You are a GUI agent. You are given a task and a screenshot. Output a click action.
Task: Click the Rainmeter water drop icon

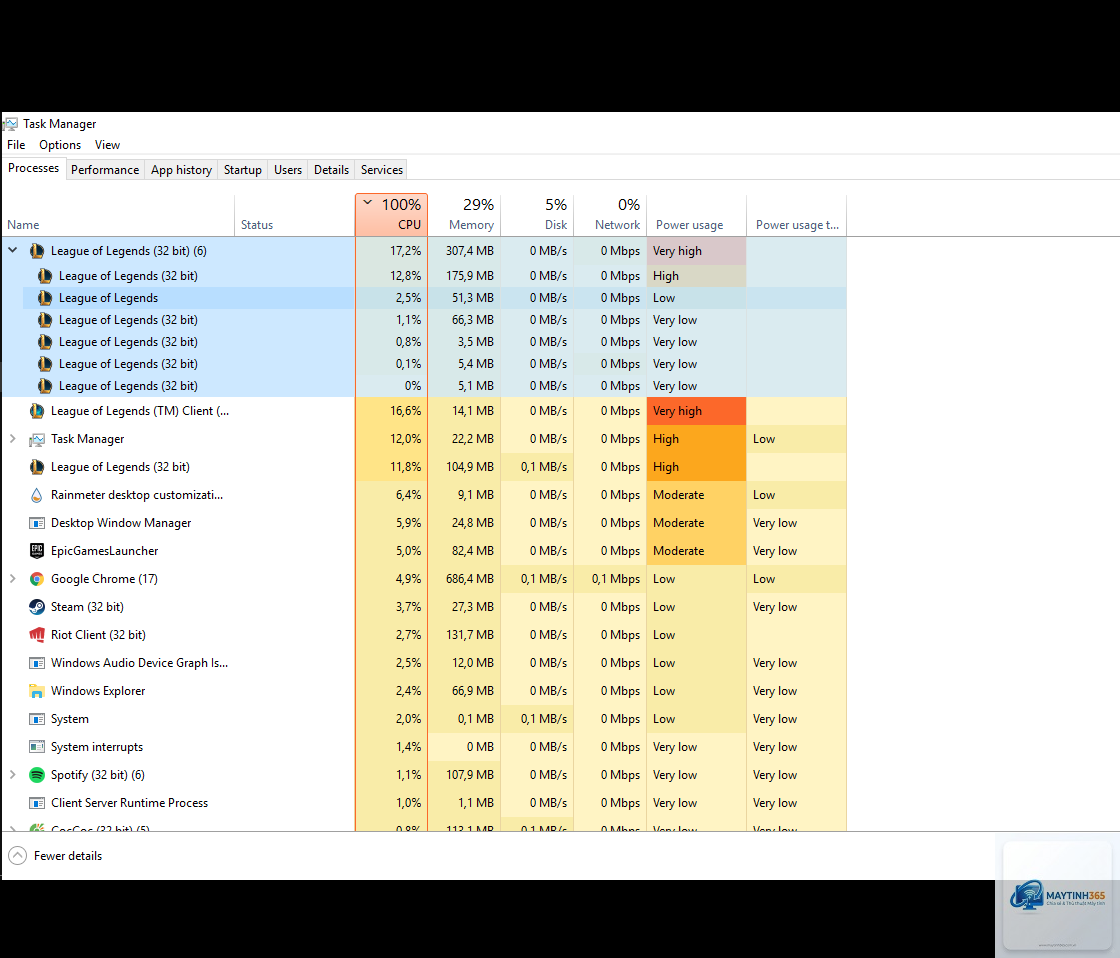pos(37,495)
